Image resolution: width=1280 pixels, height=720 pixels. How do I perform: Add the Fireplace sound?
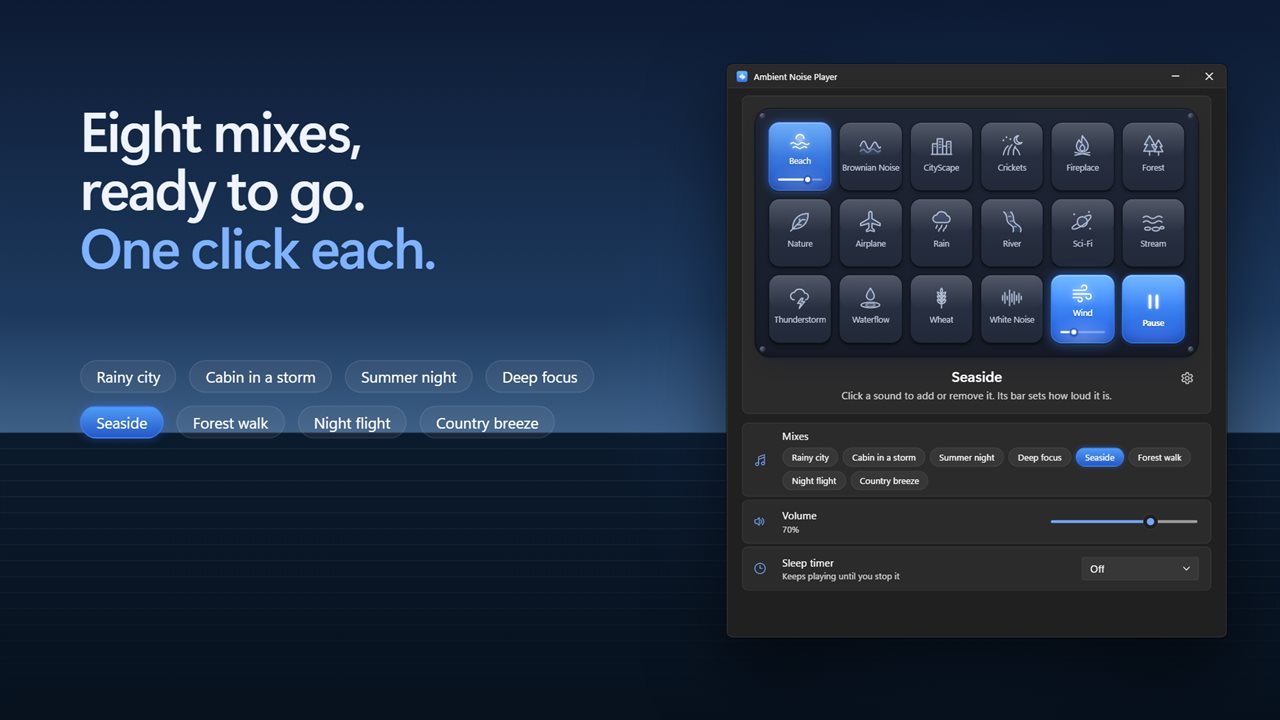1082,156
